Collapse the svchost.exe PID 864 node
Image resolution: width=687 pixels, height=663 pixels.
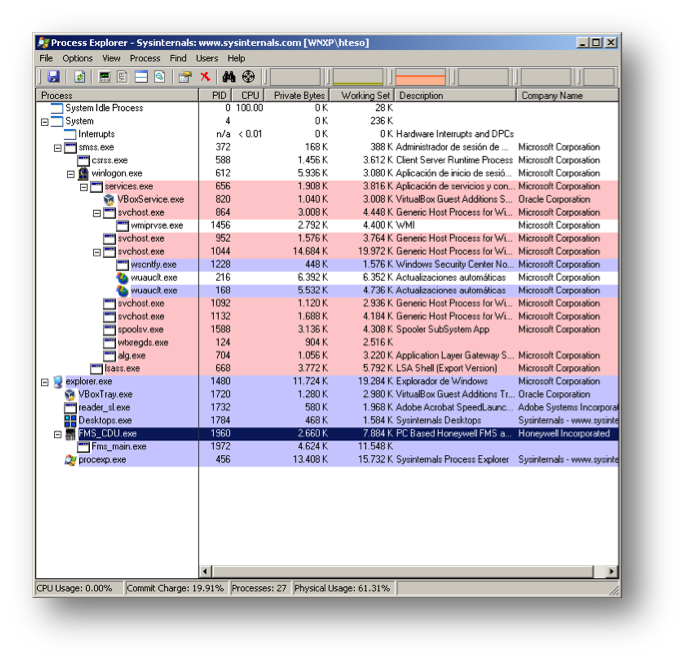[x=97, y=213]
